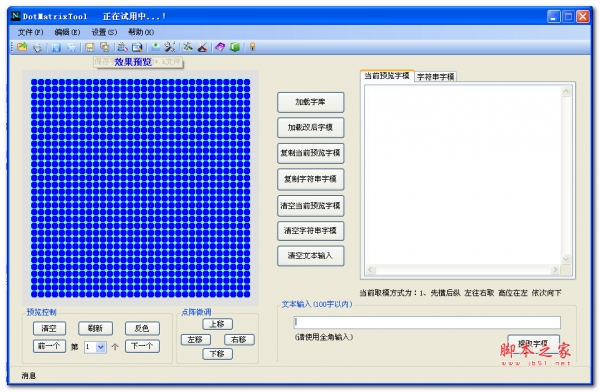The image size is (600, 392).
Task: Minimize the DotMatrixTool window
Action: click(x=554, y=16)
